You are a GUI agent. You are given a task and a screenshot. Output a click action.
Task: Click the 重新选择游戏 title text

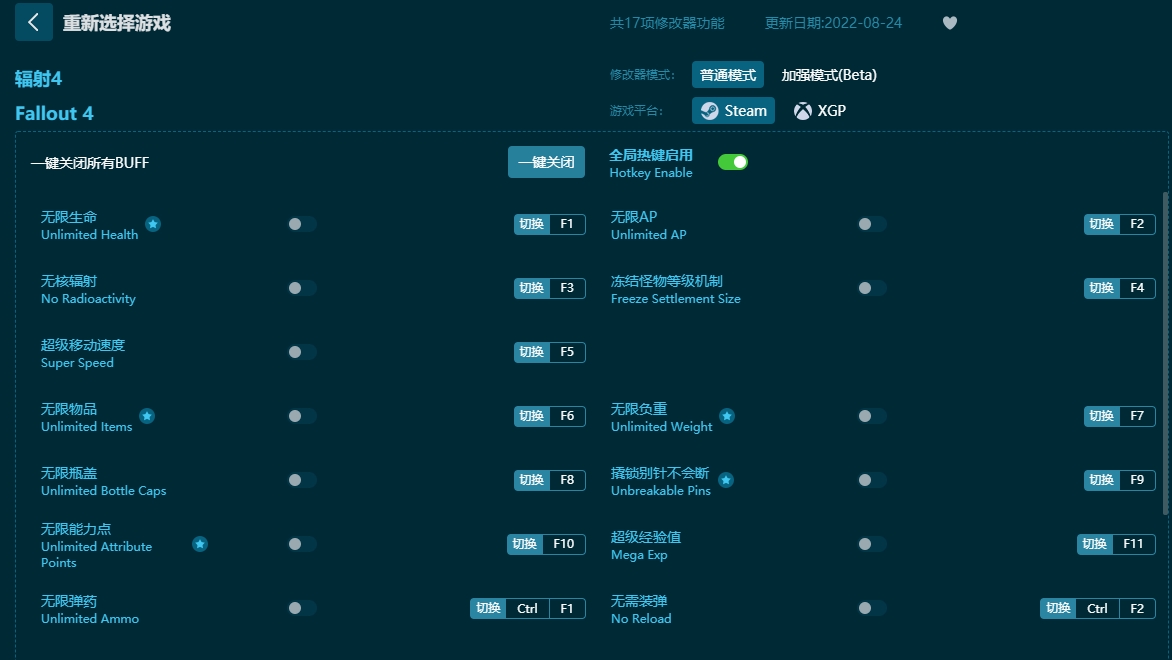(117, 23)
